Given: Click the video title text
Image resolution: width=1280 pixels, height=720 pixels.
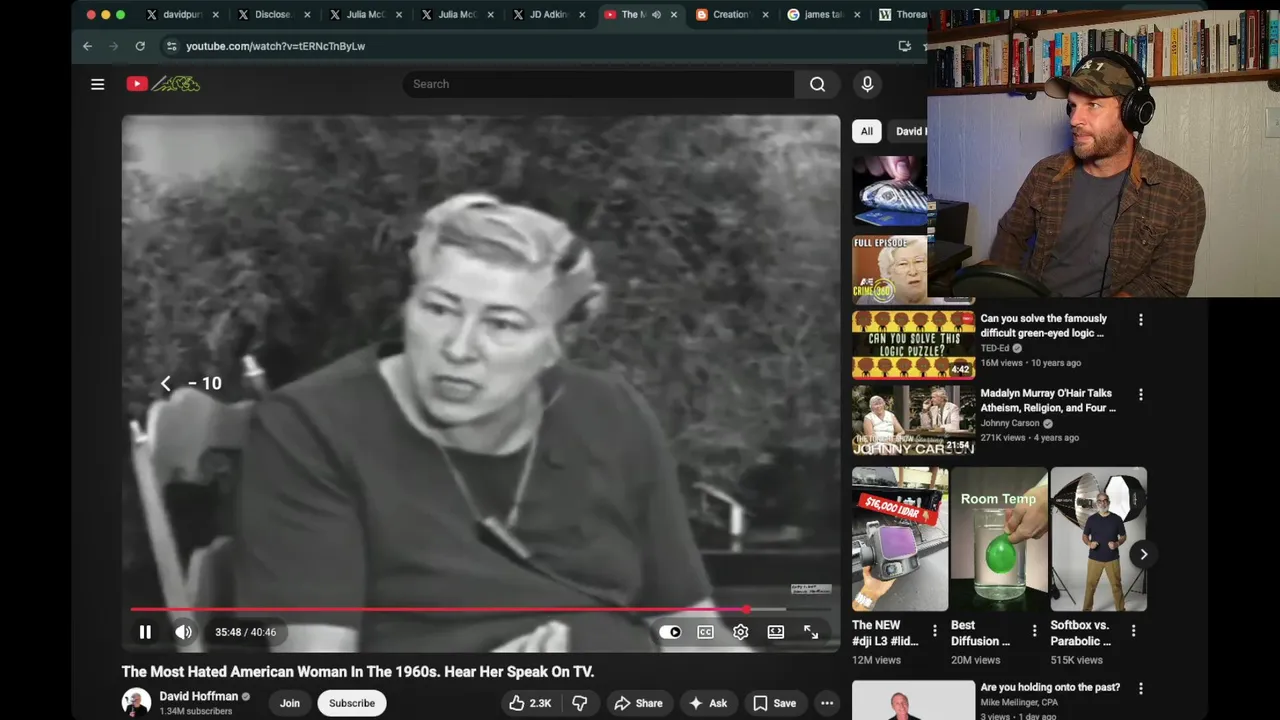Looking at the screenshot, I should pos(358,672).
